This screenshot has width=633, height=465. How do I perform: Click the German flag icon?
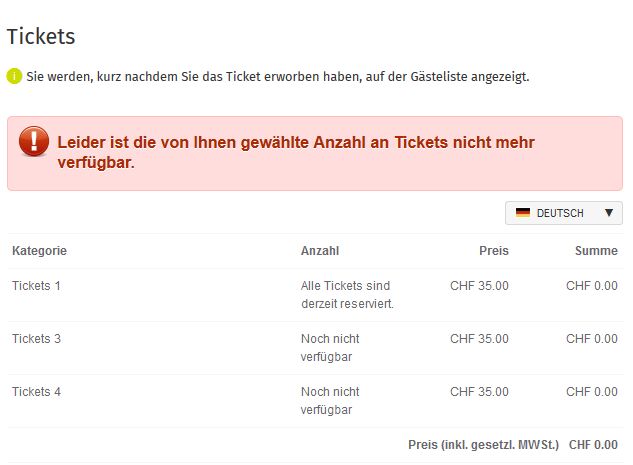click(523, 212)
